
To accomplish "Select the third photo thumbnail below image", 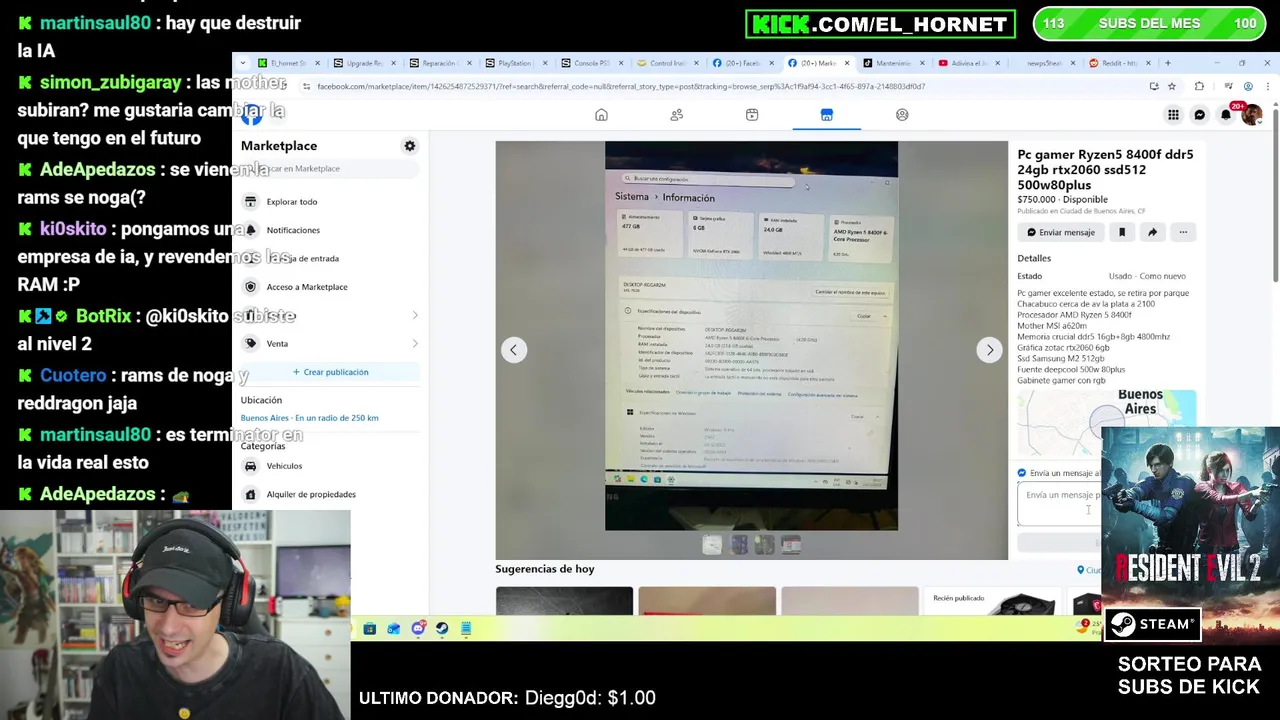I will click(x=765, y=545).
